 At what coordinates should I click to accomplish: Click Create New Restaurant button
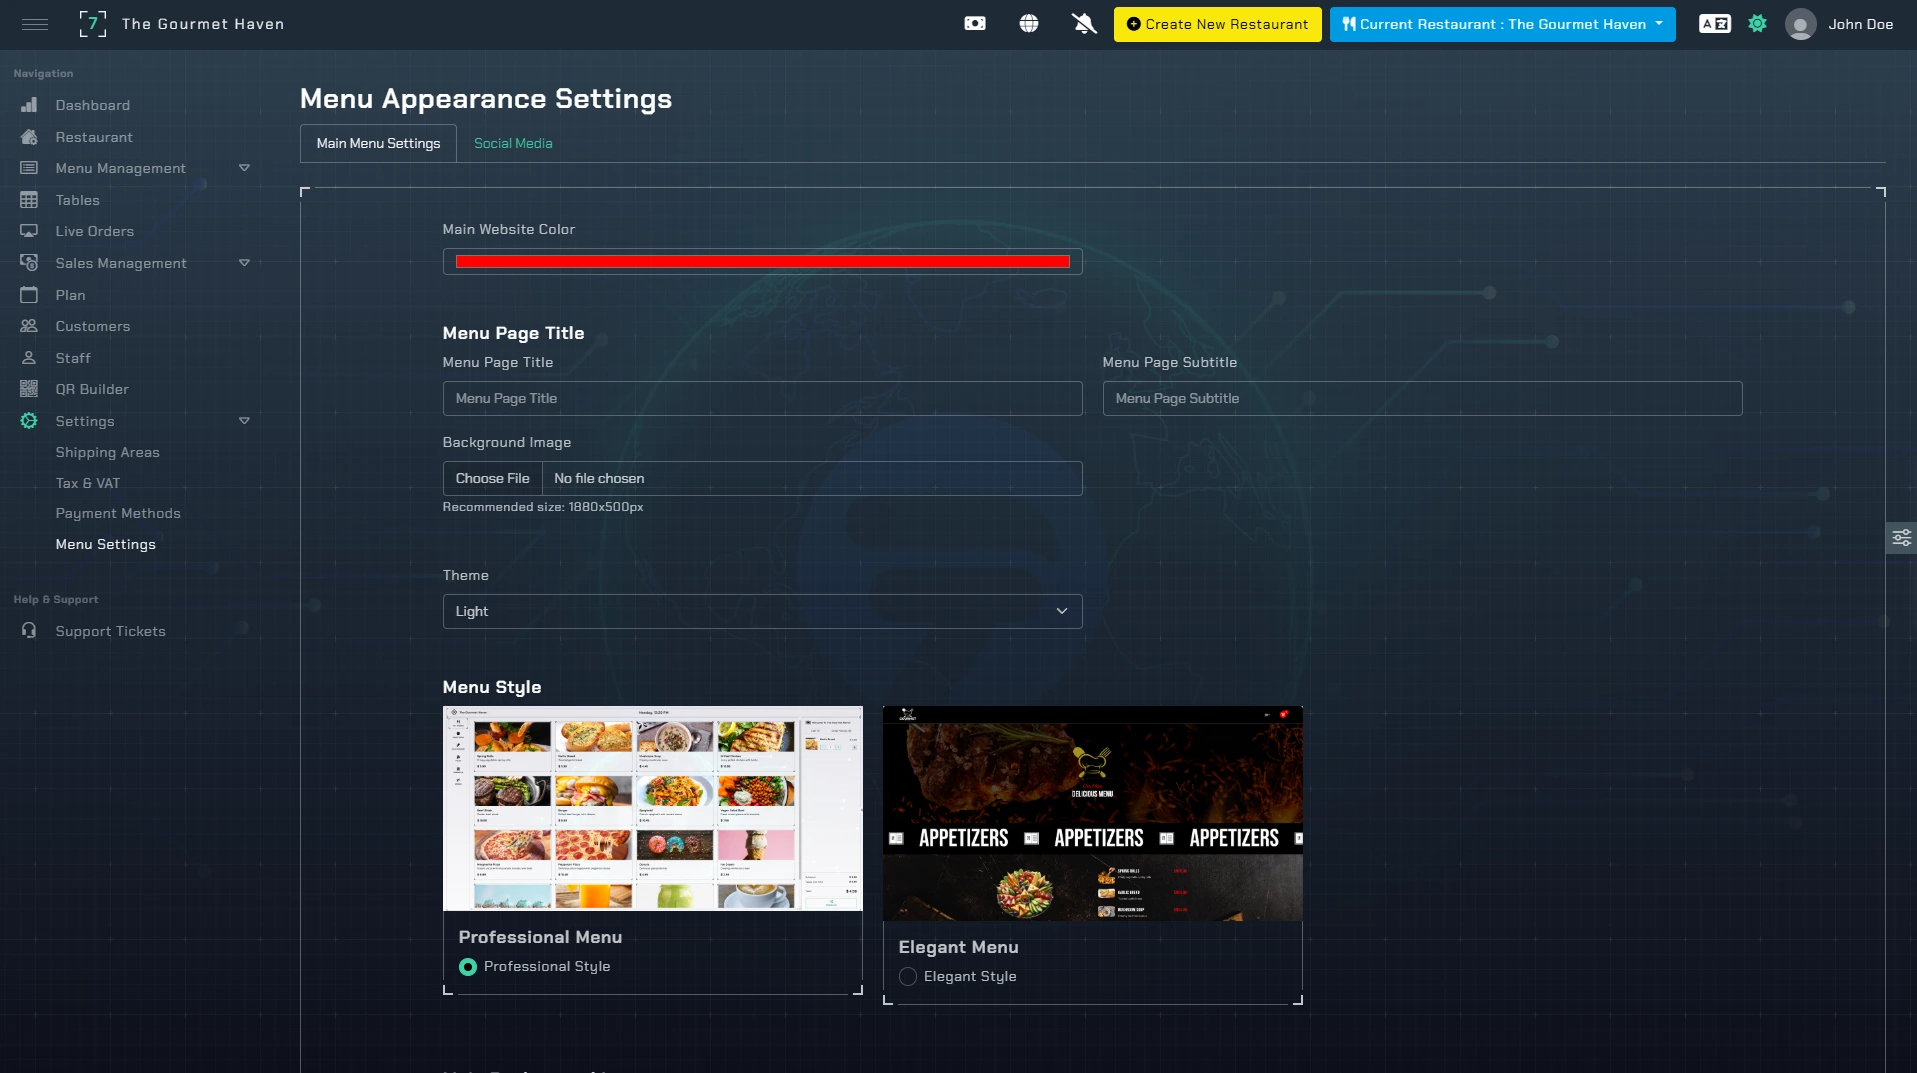[x=1217, y=24]
